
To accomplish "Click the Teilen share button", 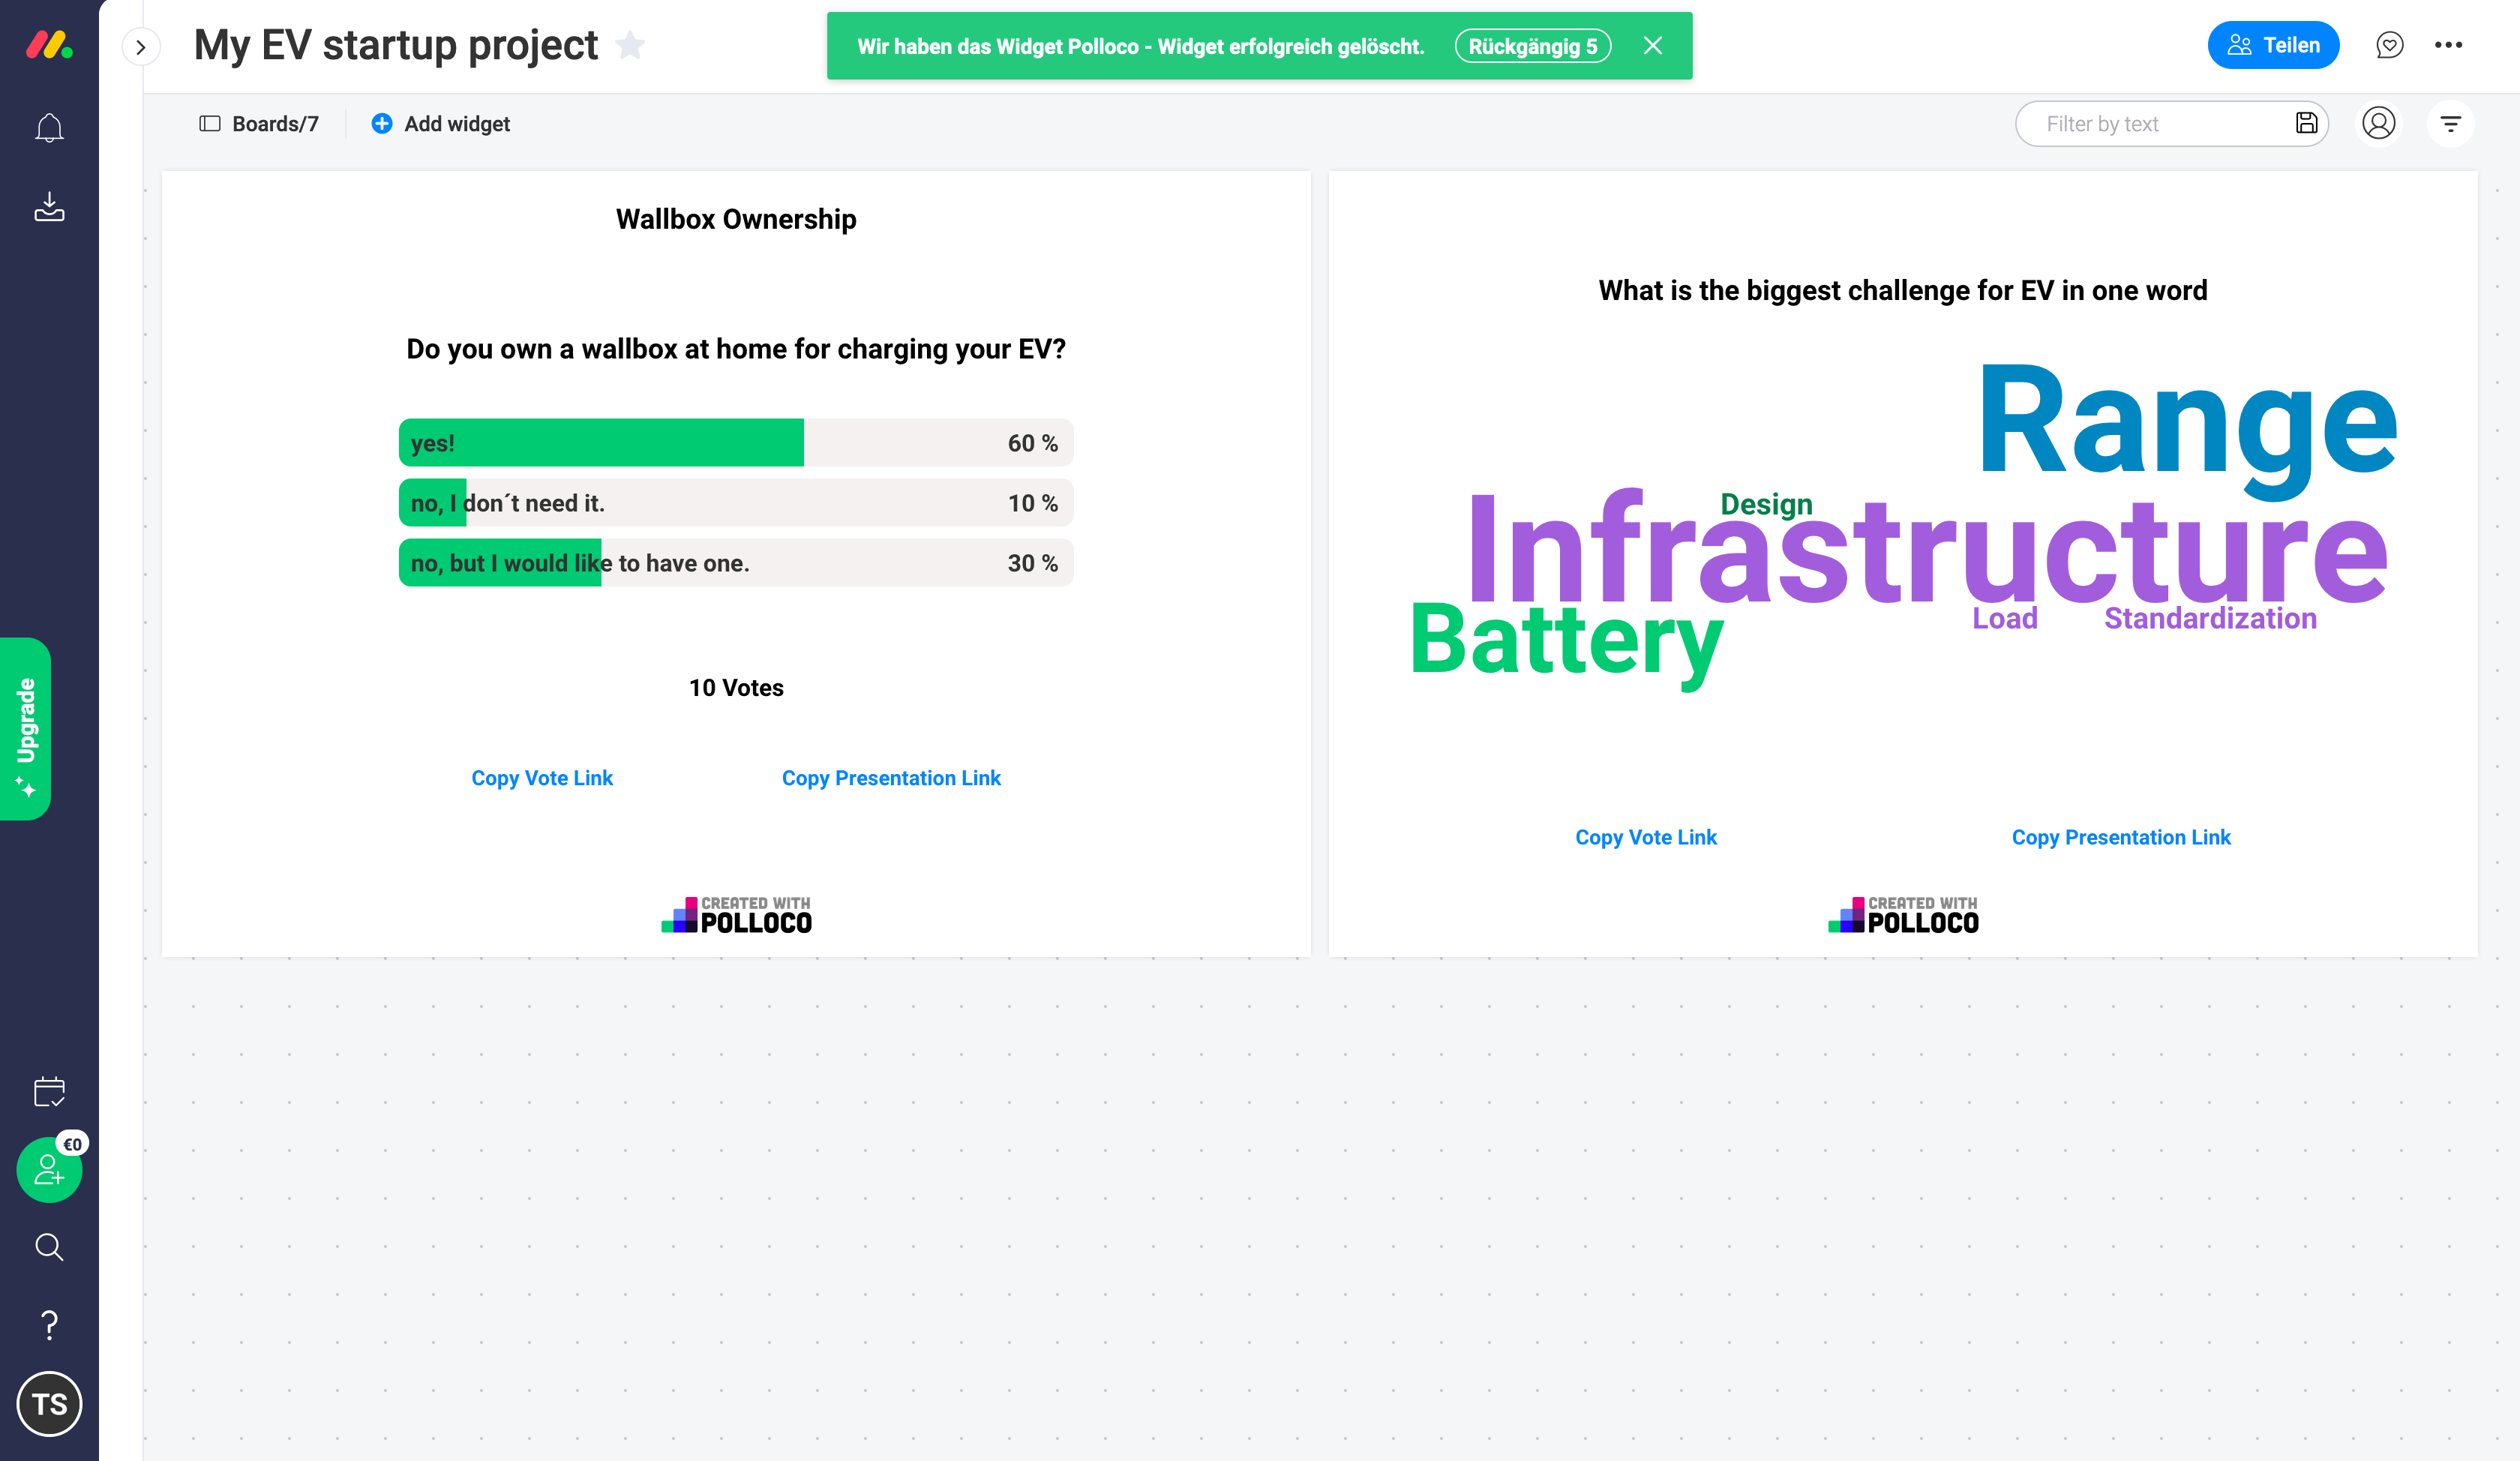I will click(2272, 45).
